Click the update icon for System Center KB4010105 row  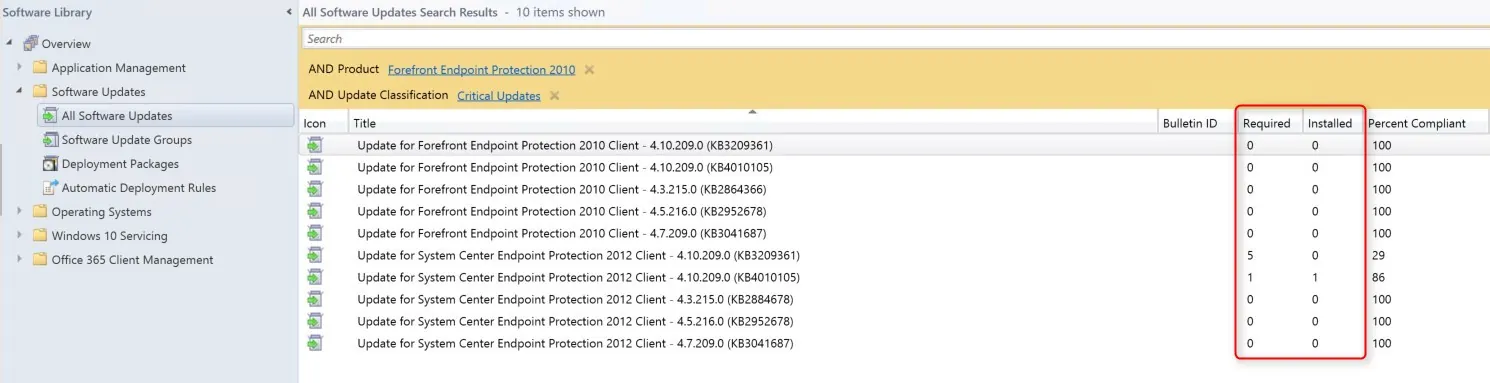315,277
